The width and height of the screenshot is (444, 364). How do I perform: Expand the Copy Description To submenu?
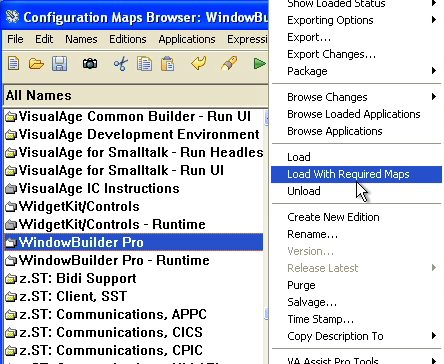[356, 336]
